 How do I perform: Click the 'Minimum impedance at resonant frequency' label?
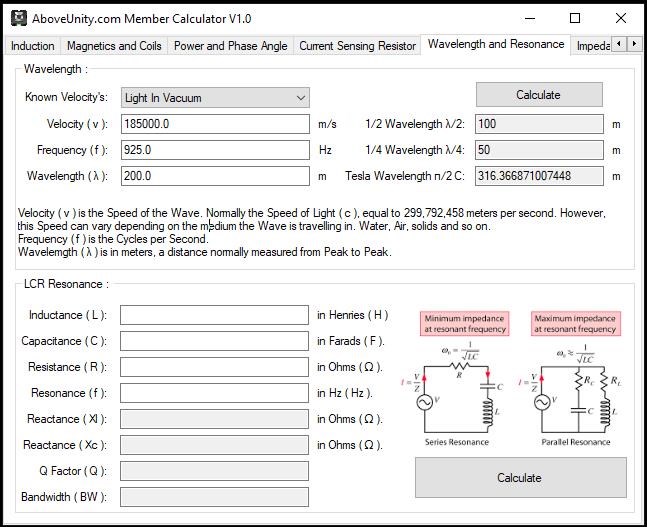coord(465,324)
